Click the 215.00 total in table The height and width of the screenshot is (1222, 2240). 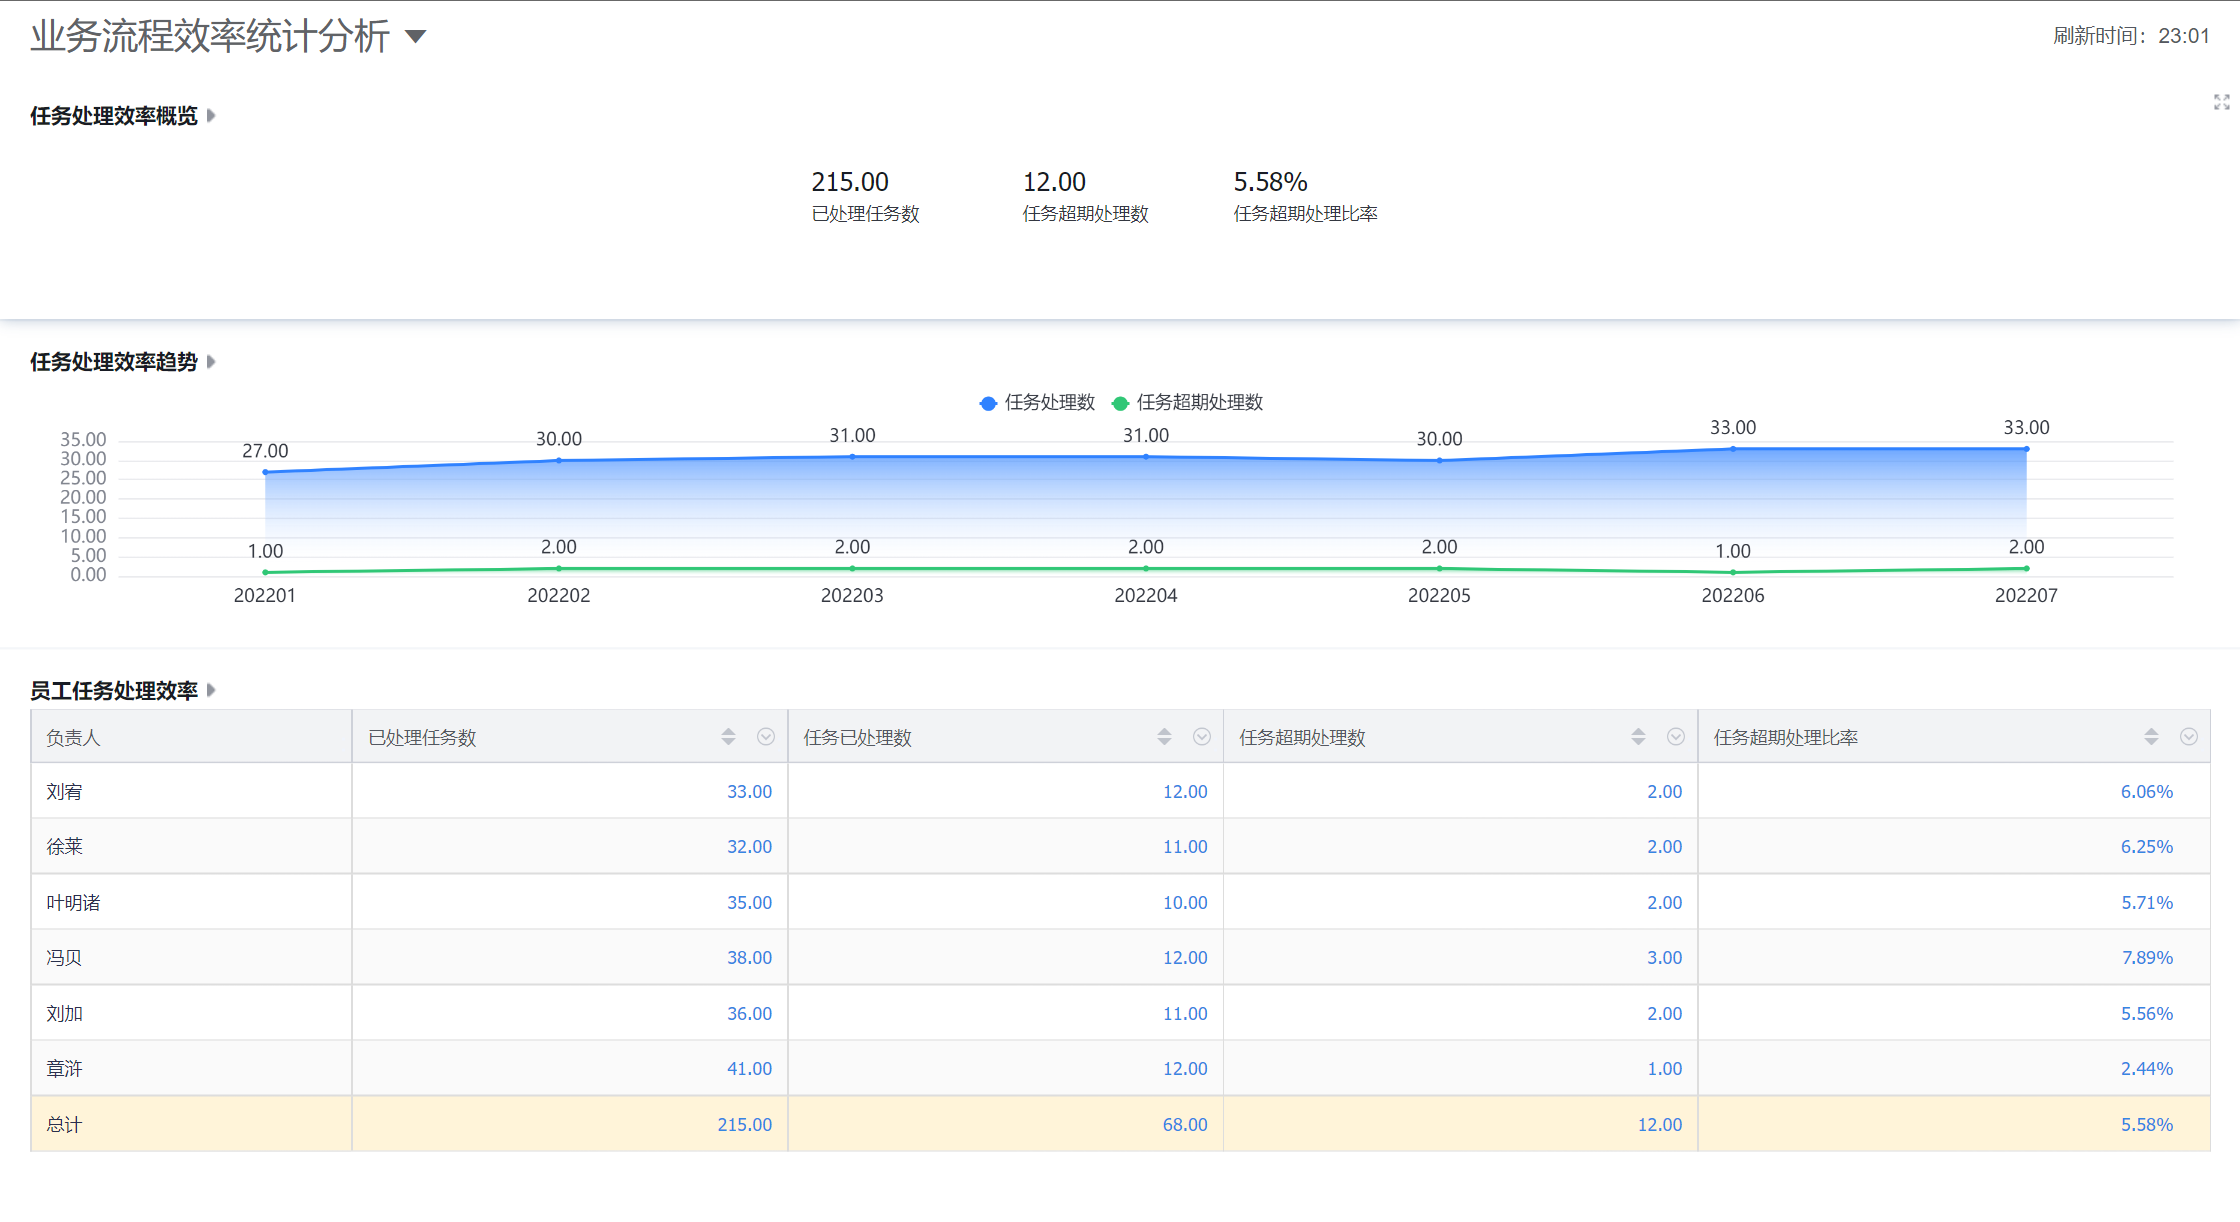click(x=745, y=1125)
